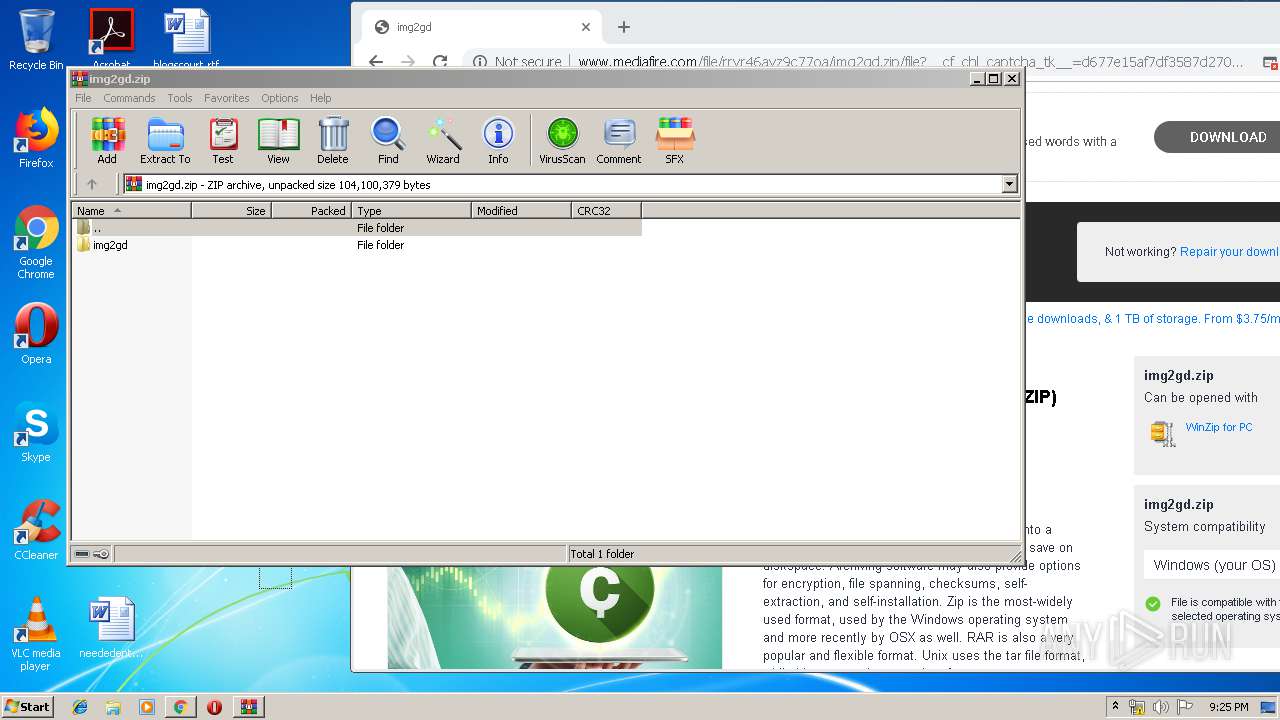Open the Comment tool
Screen dimensions: 1280x720
(x=619, y=141)
